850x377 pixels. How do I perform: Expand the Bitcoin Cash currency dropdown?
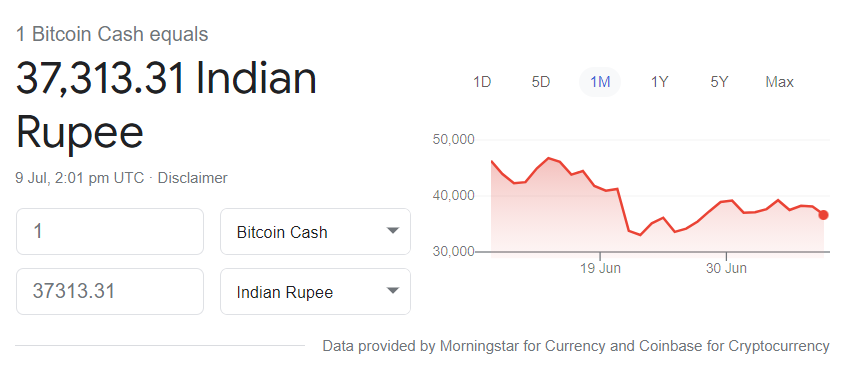pyautogui.click(x=315, y=232)
